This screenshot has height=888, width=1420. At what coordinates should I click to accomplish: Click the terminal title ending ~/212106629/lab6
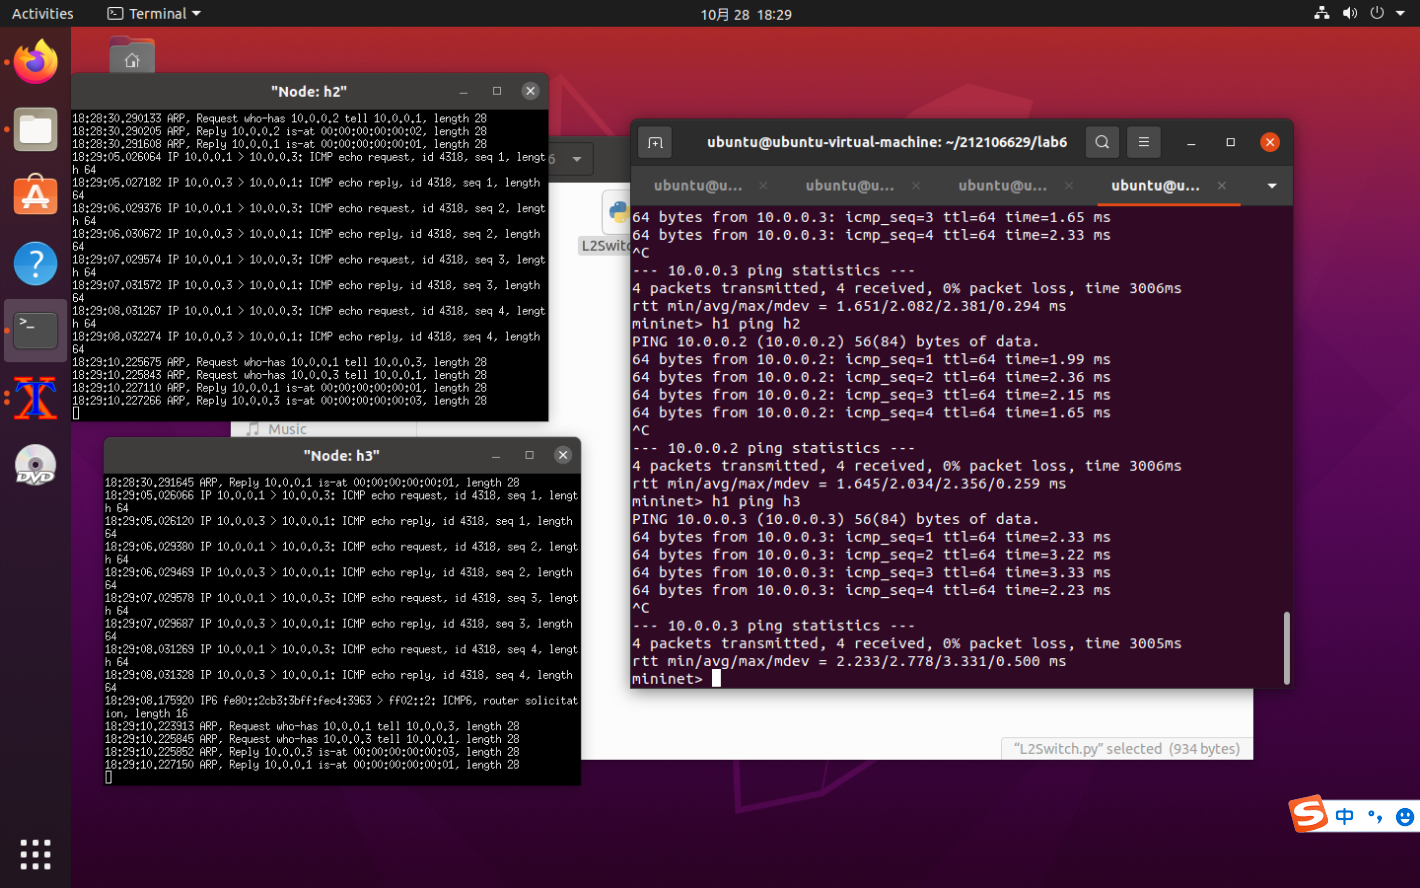click(887, 142)
